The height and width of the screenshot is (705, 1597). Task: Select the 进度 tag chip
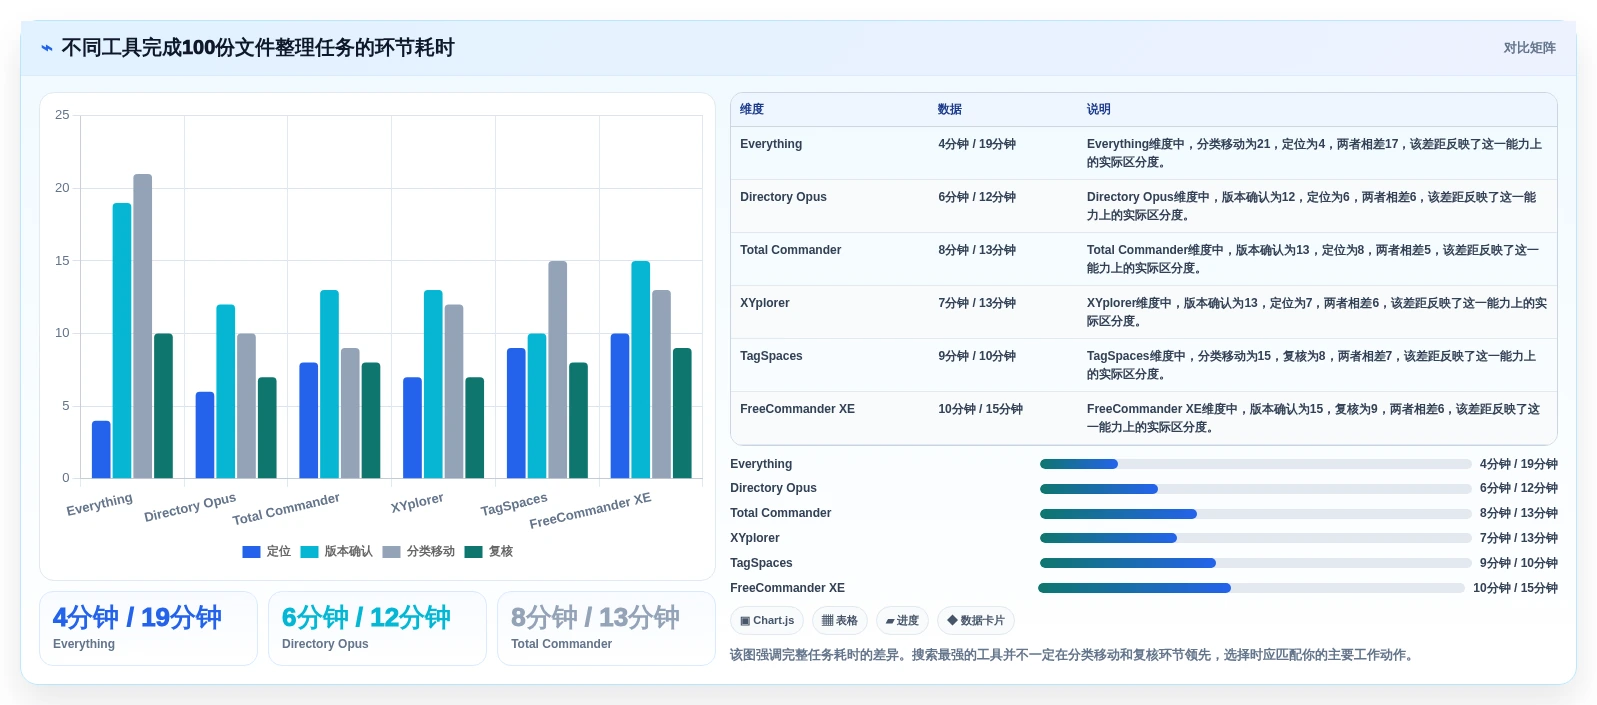(902, 621)
